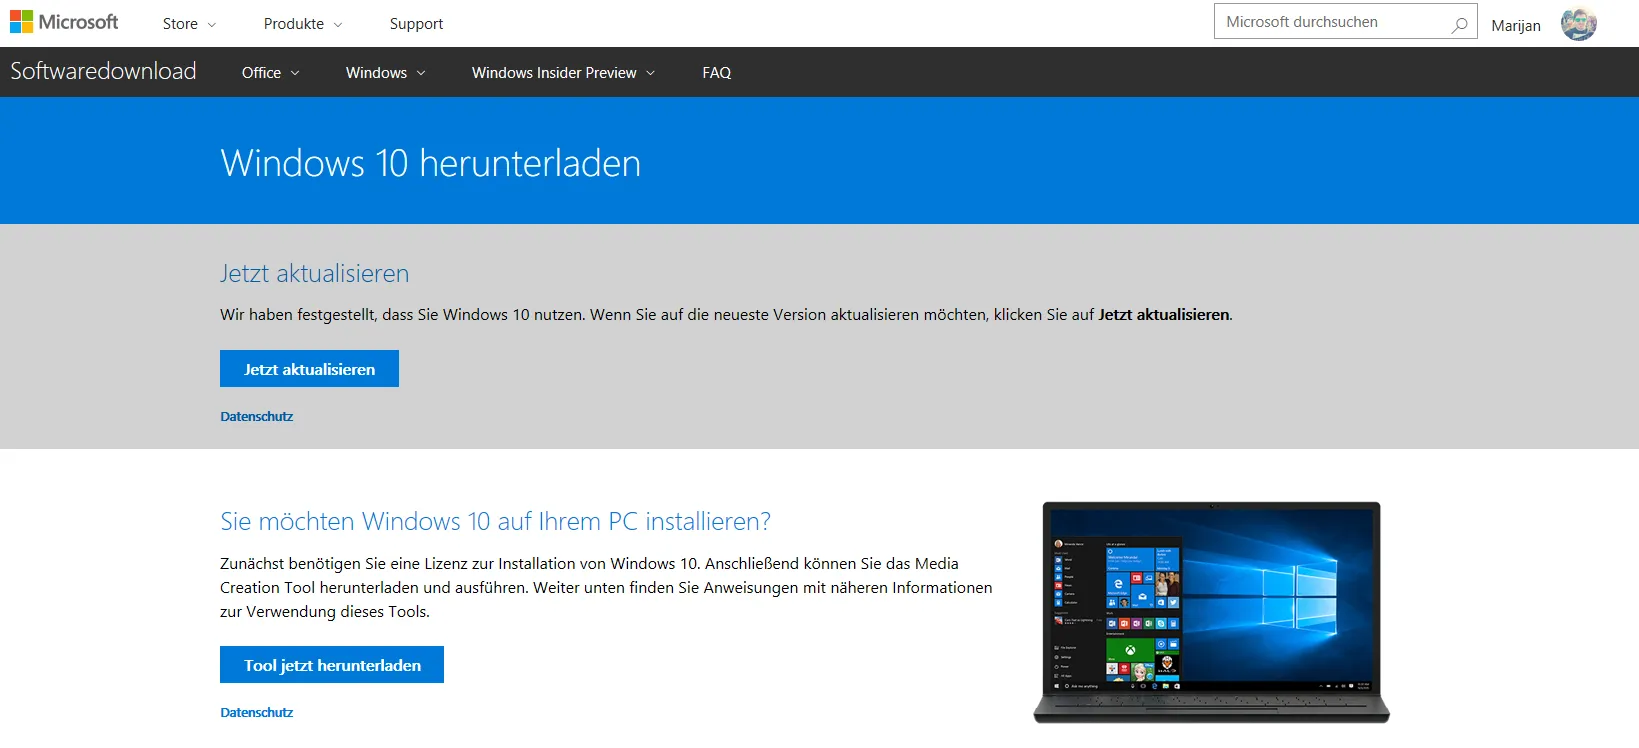The image size is (1639, 748).
Task: Open Datenschutz link below Jetzt aktualisieren
Action: 257,416
